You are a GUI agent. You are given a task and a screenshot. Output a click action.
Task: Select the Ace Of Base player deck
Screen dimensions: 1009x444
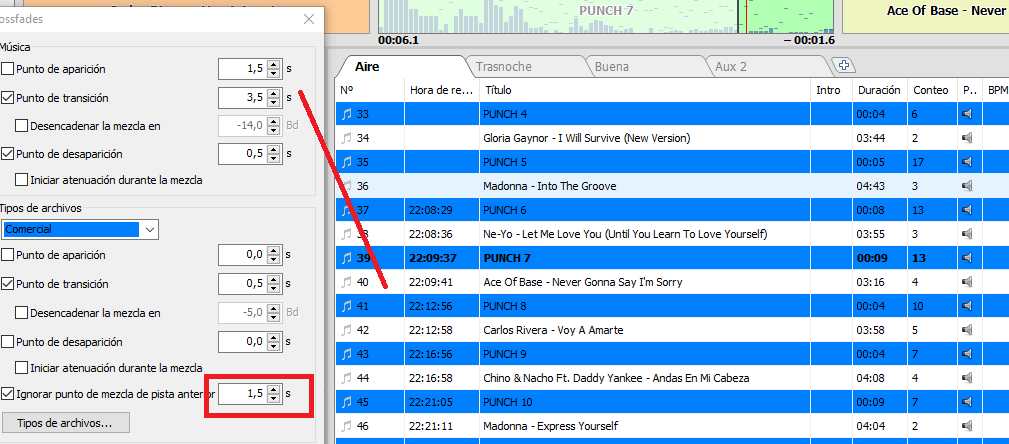(x=925, y=17)
